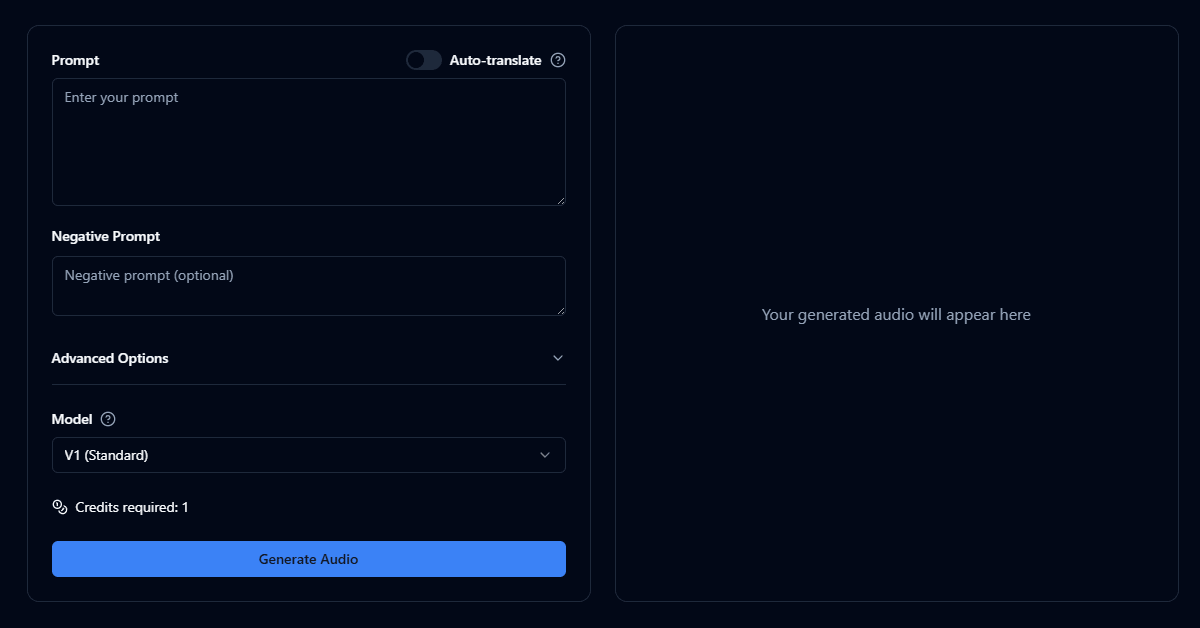The image size is (1200, 628).
Task: Click the chevron icon on Advanced Options
Action: click(x=558, y=358)
